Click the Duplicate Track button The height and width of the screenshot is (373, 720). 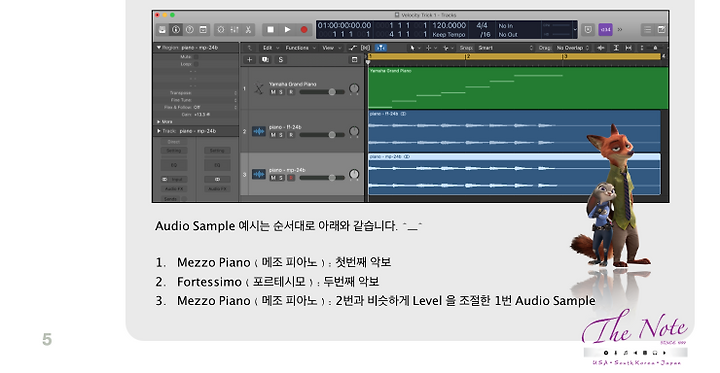(265, 60)
